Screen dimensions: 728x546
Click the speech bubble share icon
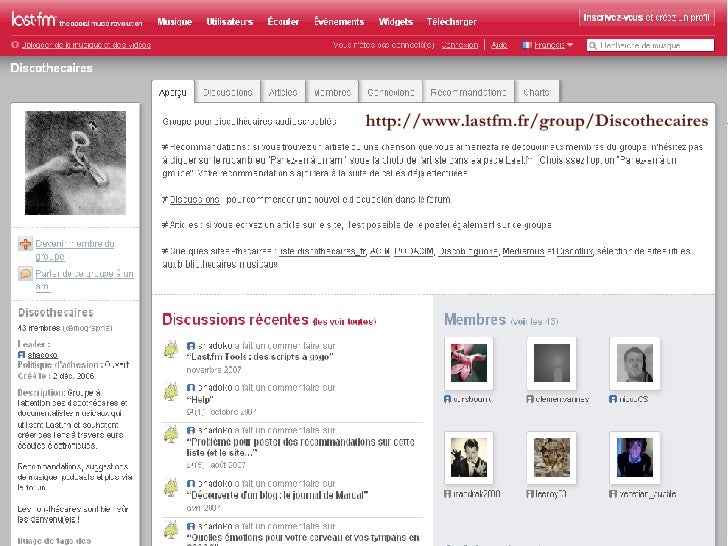(25, 273)
